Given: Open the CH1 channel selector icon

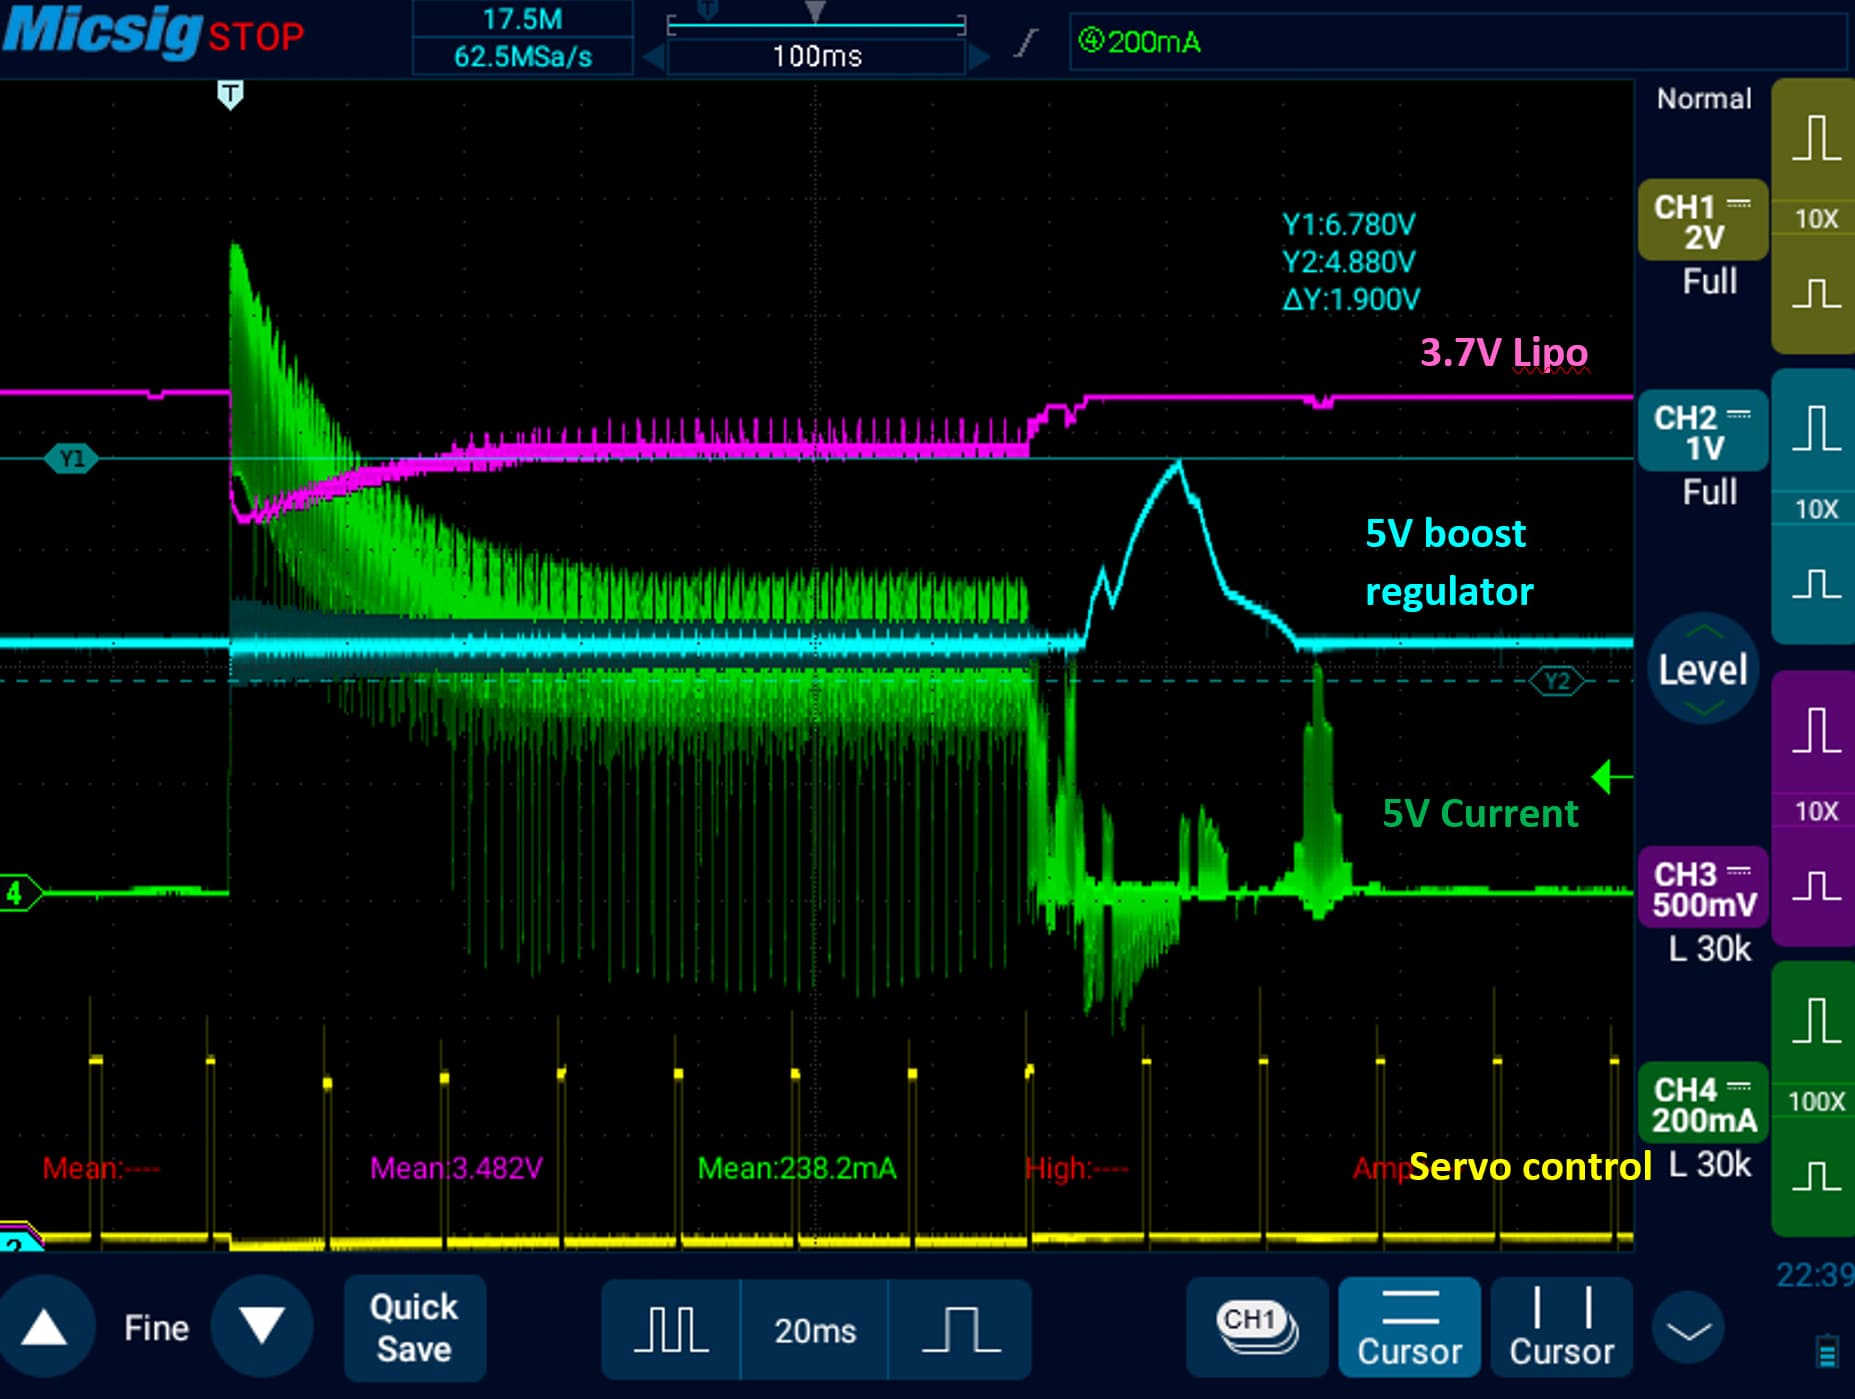Looking at the screenshot, I should pyautogui.click(x=1257, y=1327).
